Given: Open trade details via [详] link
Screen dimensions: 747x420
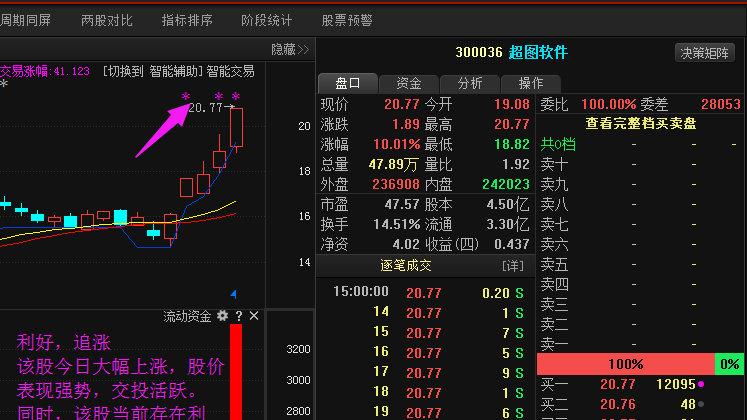Looking at the screenshot, I should 513,266.
